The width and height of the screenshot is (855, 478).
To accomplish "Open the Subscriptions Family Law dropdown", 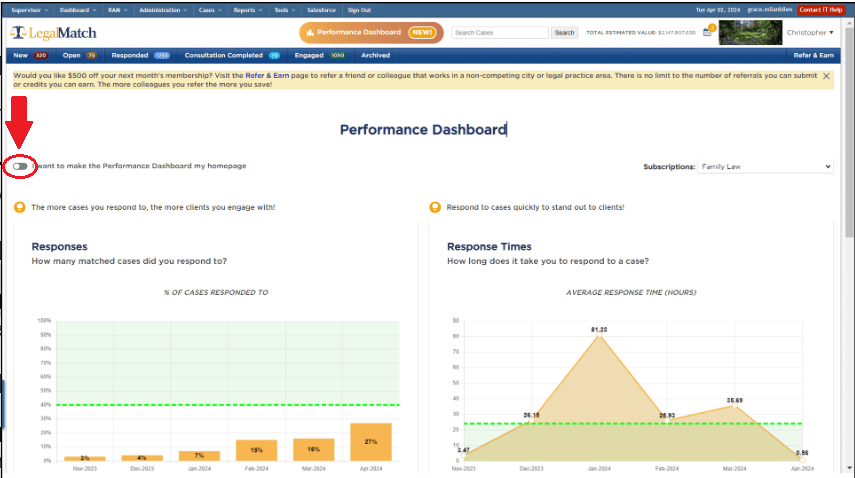I will (765, 167).
